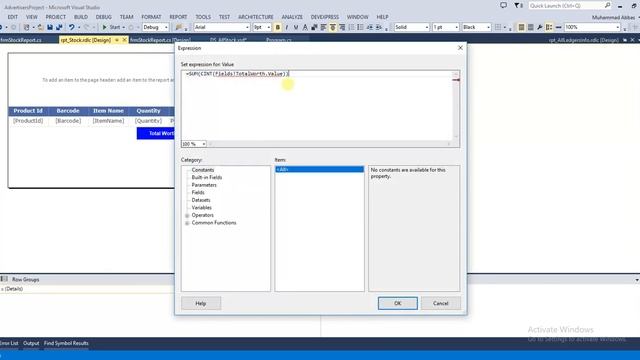Select the Constants category
Image resolution: width=640 pixels, height=360 pixels.
tap(203, 170)
